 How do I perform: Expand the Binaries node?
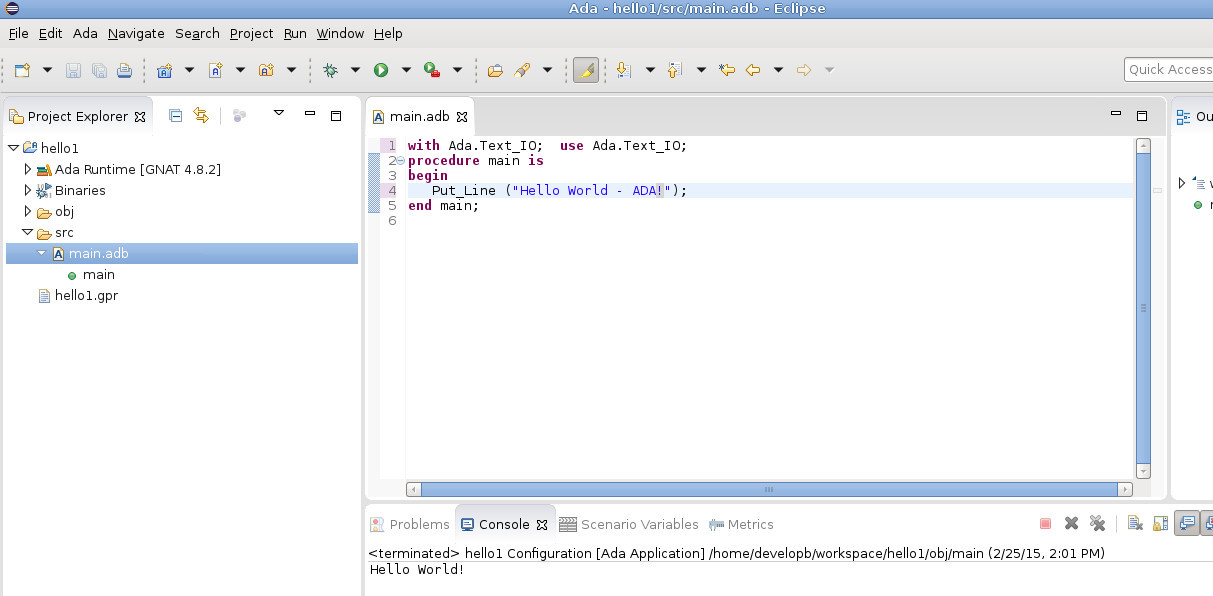click(28, 190)
